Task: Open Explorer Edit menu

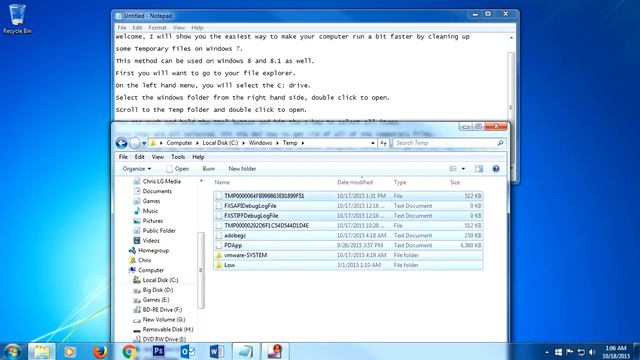Action: pyautogui.click(x=140, y=157)
